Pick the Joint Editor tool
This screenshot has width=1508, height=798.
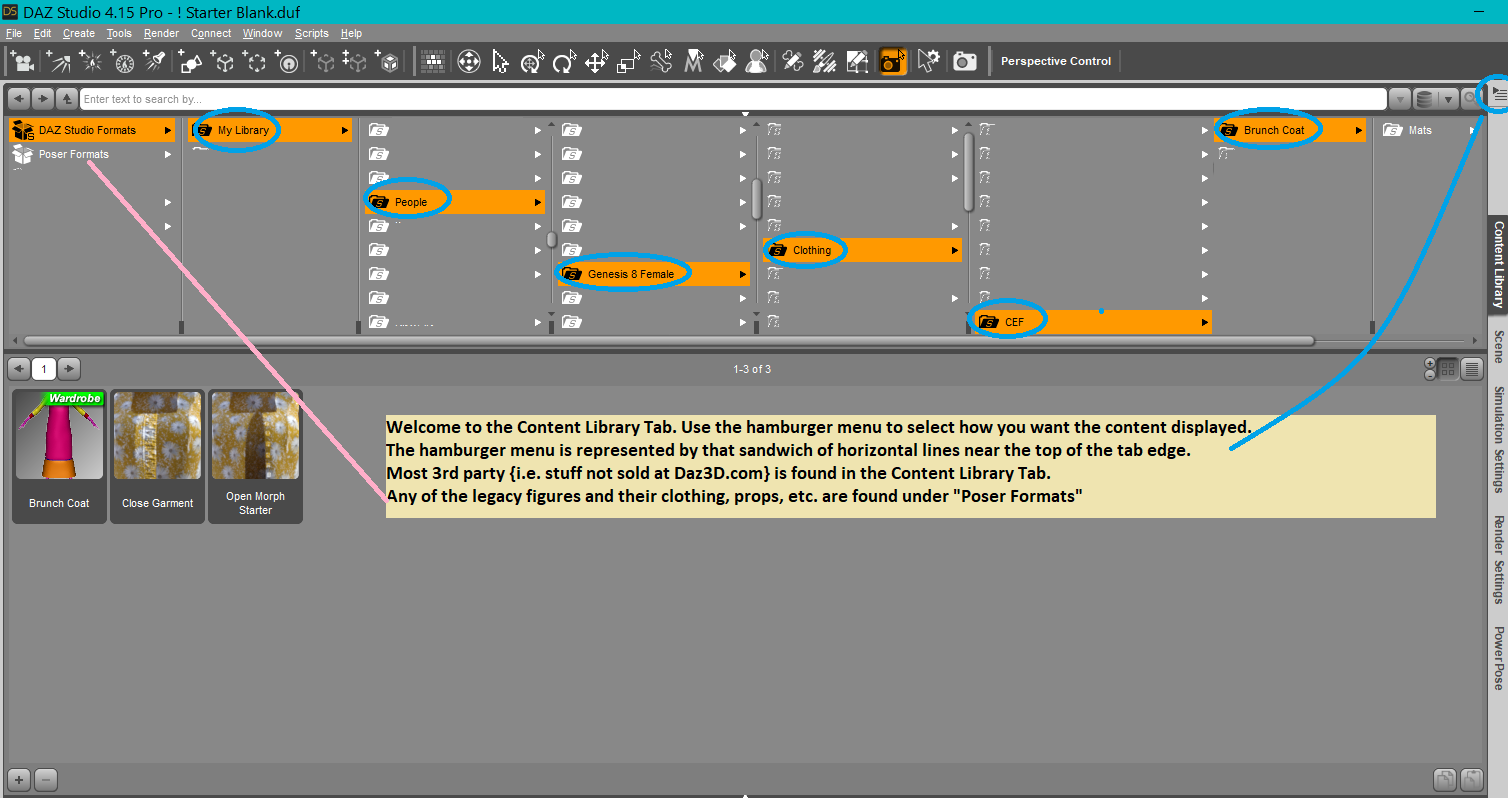coord(793,61)
